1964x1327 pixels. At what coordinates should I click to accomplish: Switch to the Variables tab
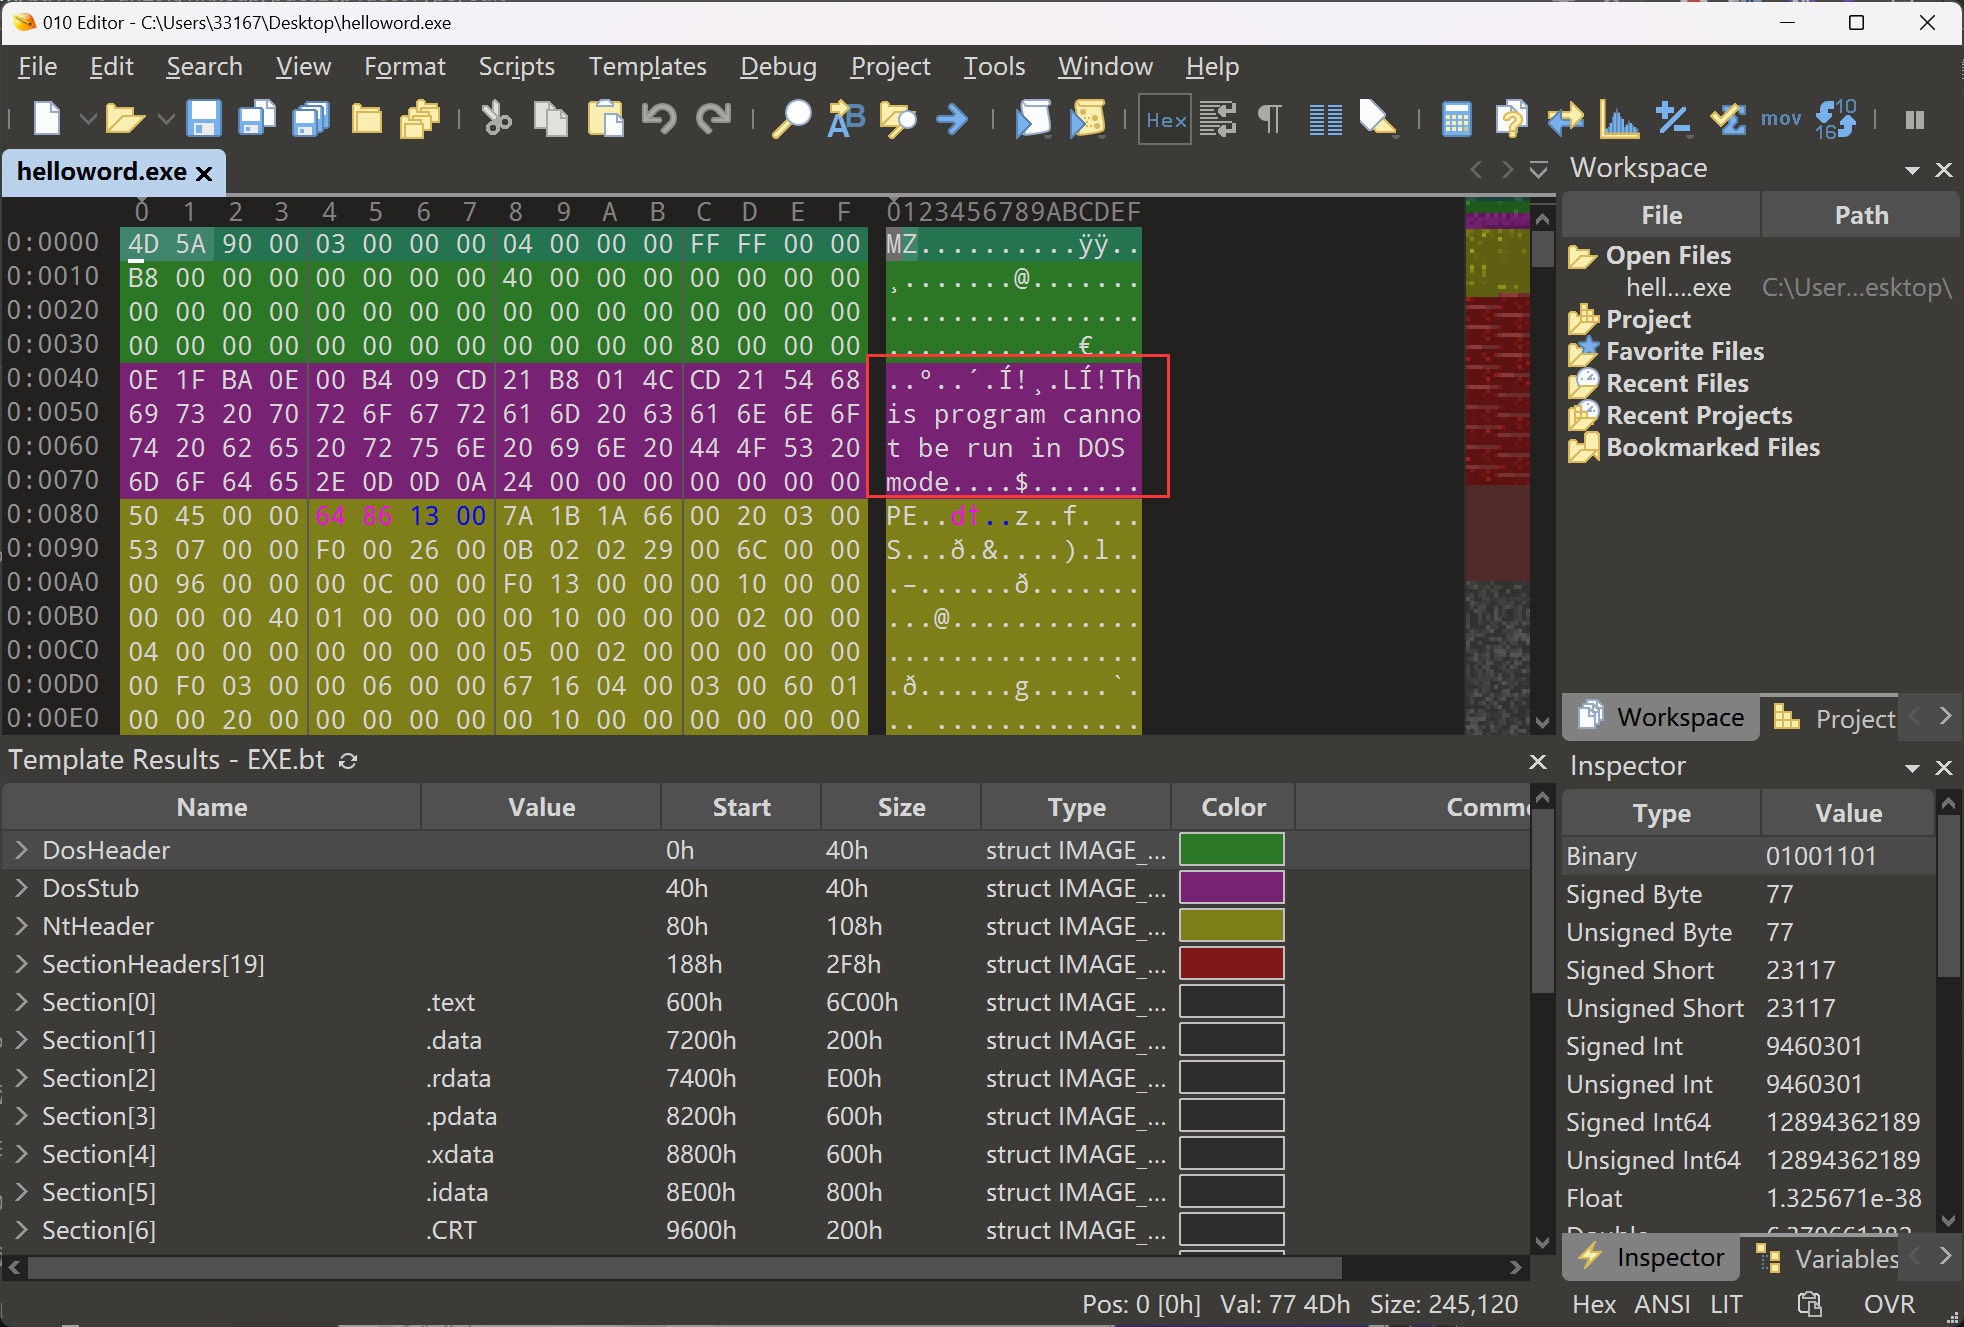pos(1827,1258)
